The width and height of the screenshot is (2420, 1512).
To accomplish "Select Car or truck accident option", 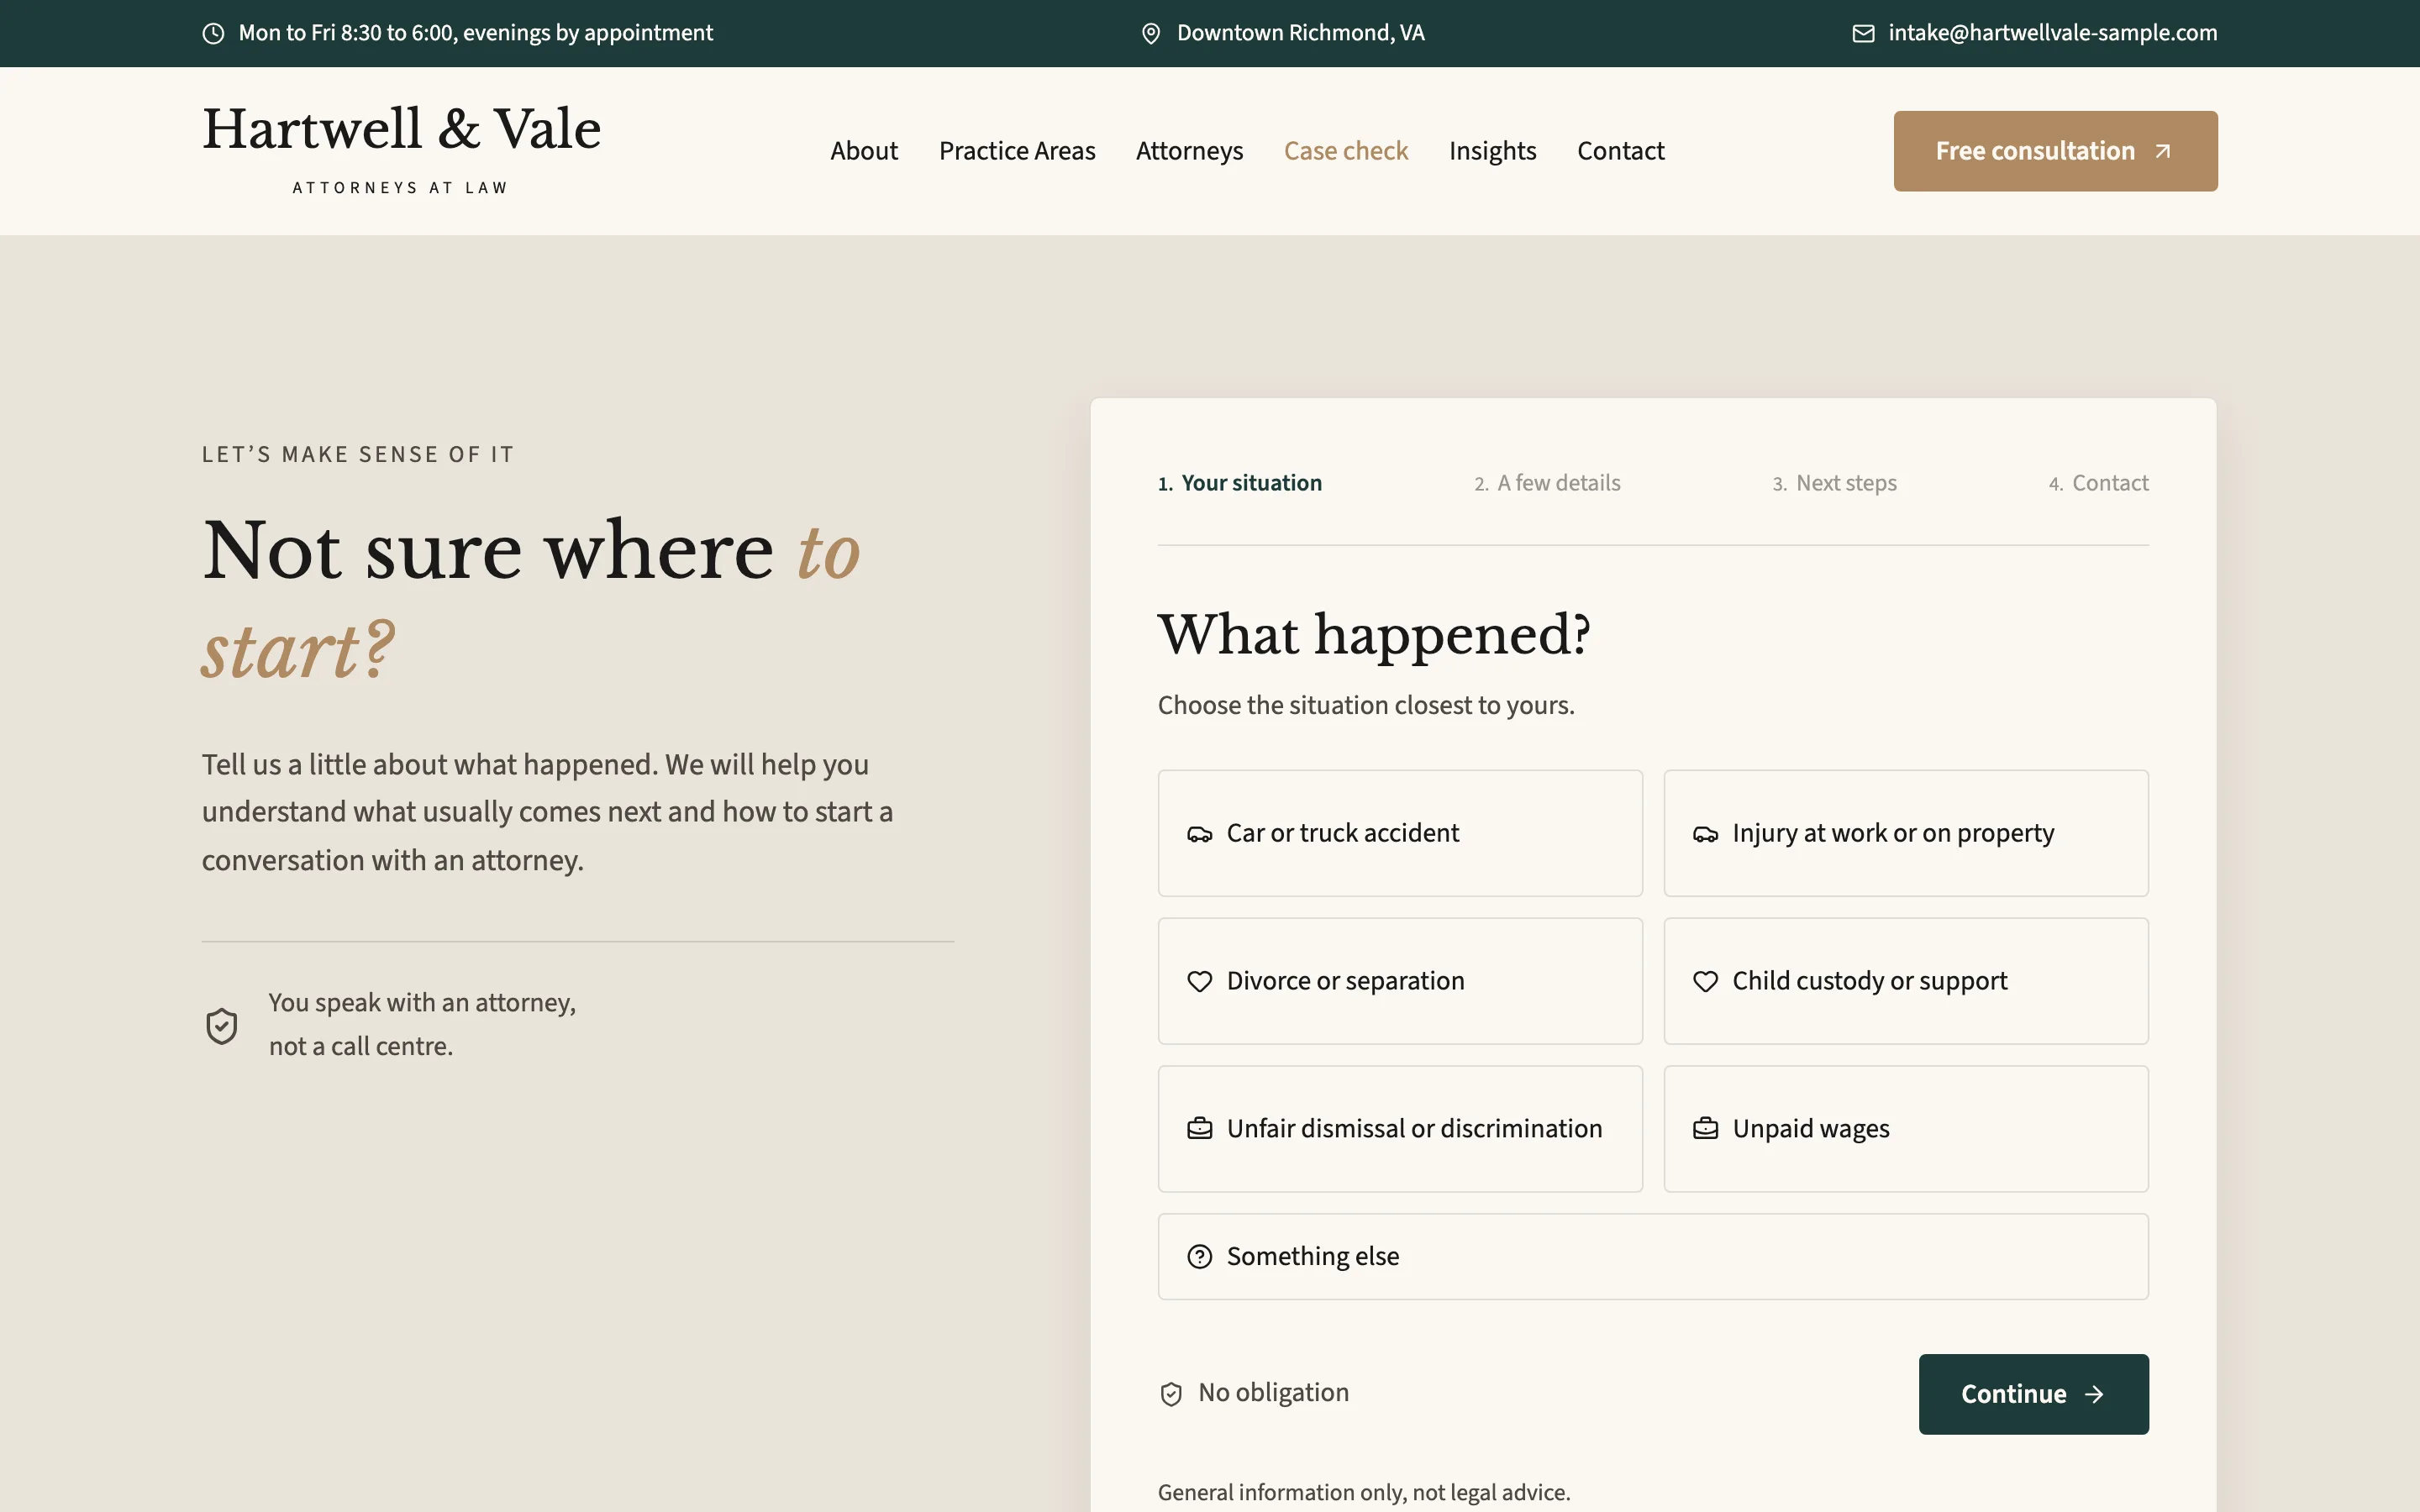I will click(1400, 833).
